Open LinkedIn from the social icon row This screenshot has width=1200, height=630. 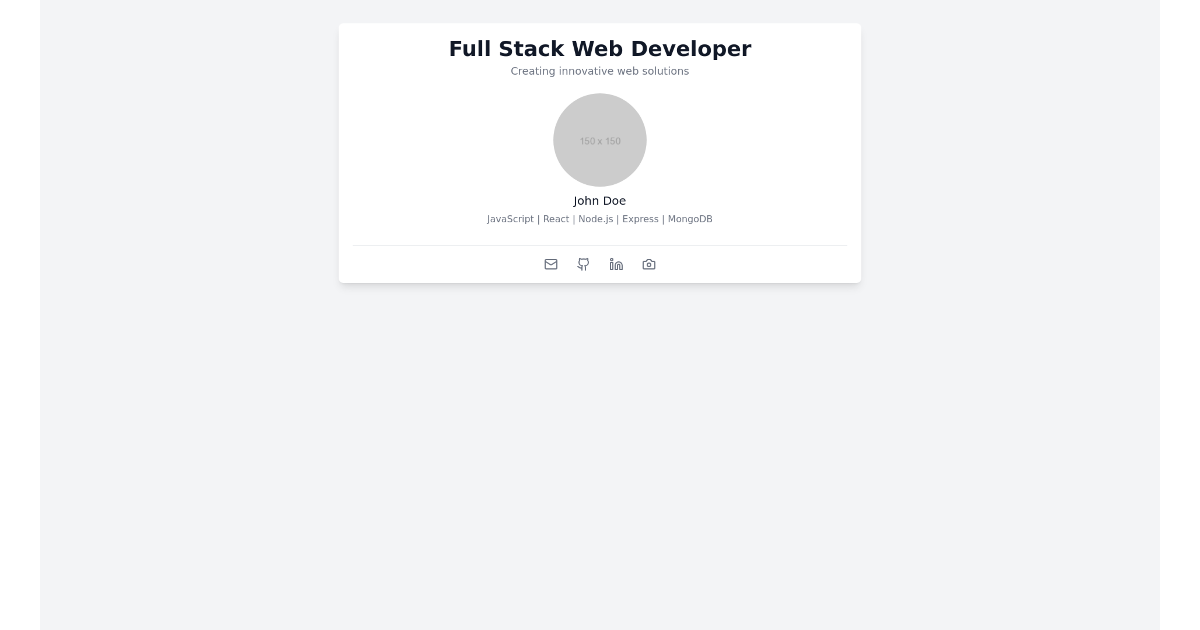(x=616, y=264)
